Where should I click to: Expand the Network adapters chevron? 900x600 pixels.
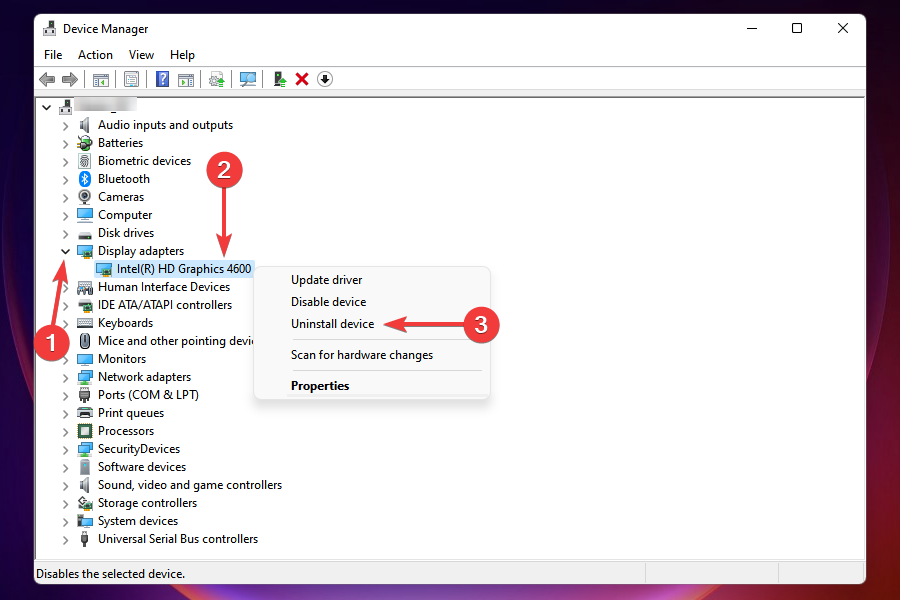tap(65, 377)
